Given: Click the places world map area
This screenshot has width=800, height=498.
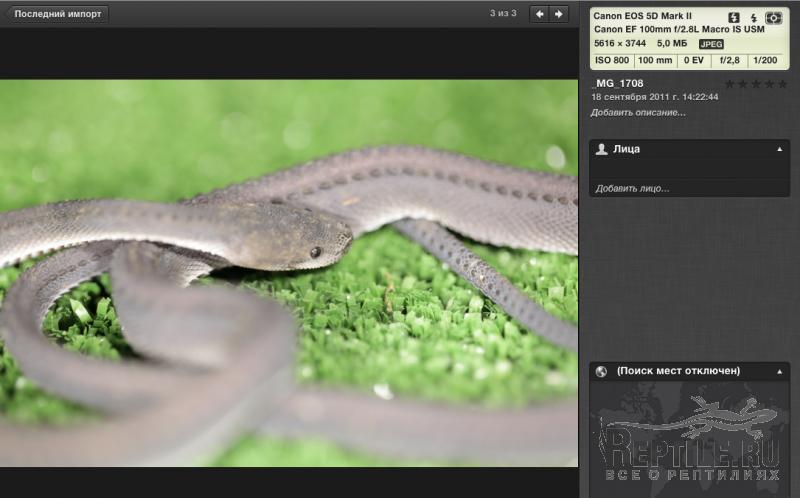Looking at the screenshot, I should [x=689, y=435].
